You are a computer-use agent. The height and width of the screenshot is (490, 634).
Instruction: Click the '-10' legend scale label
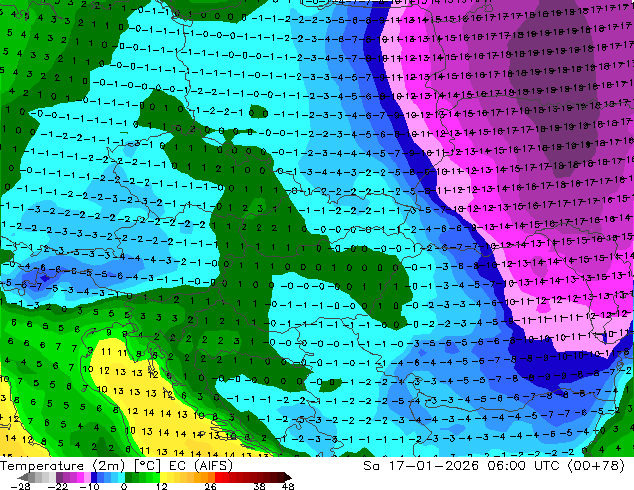[x=89, y=486]
